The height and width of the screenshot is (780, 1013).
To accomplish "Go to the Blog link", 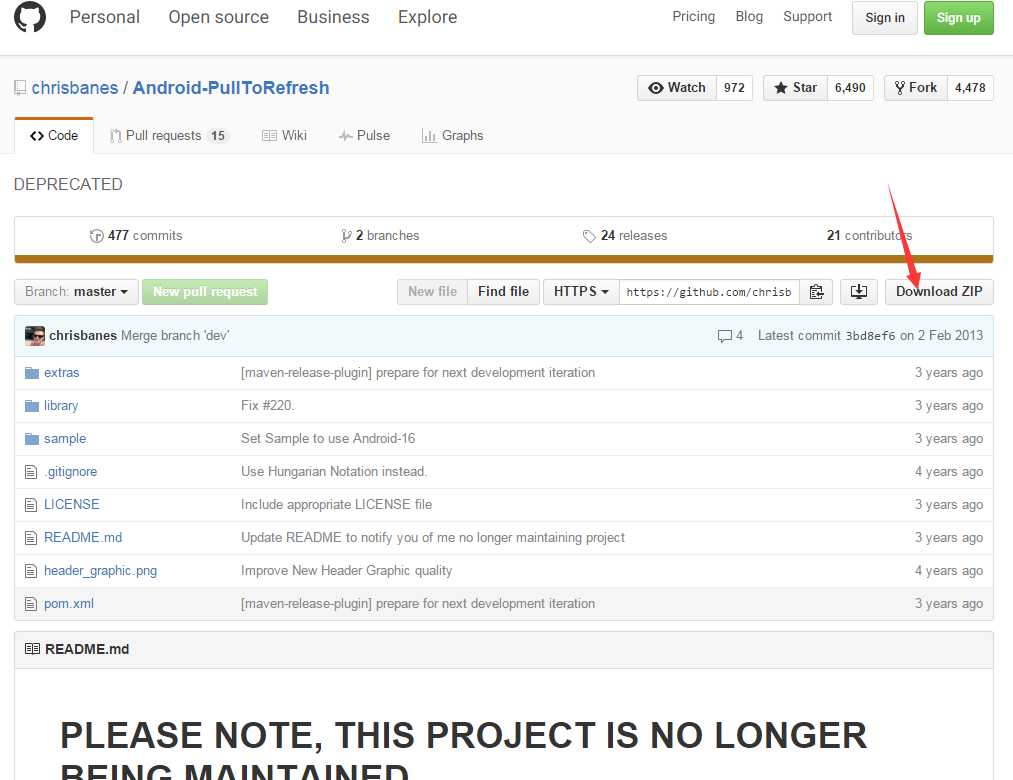I will coord(749,17).
